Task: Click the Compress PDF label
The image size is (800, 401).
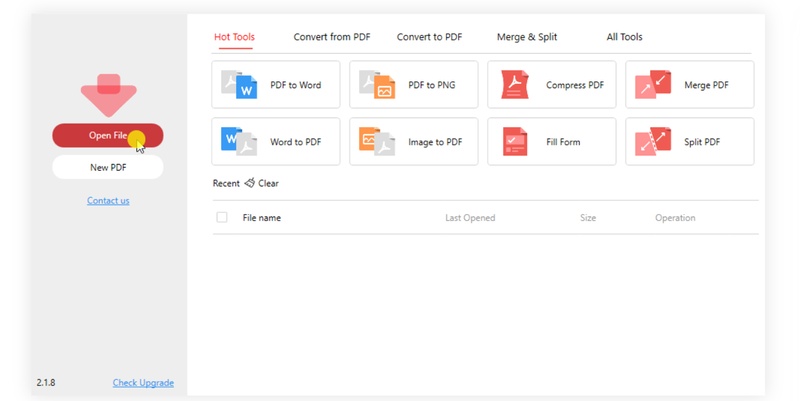Action: (x=575, y=85)
